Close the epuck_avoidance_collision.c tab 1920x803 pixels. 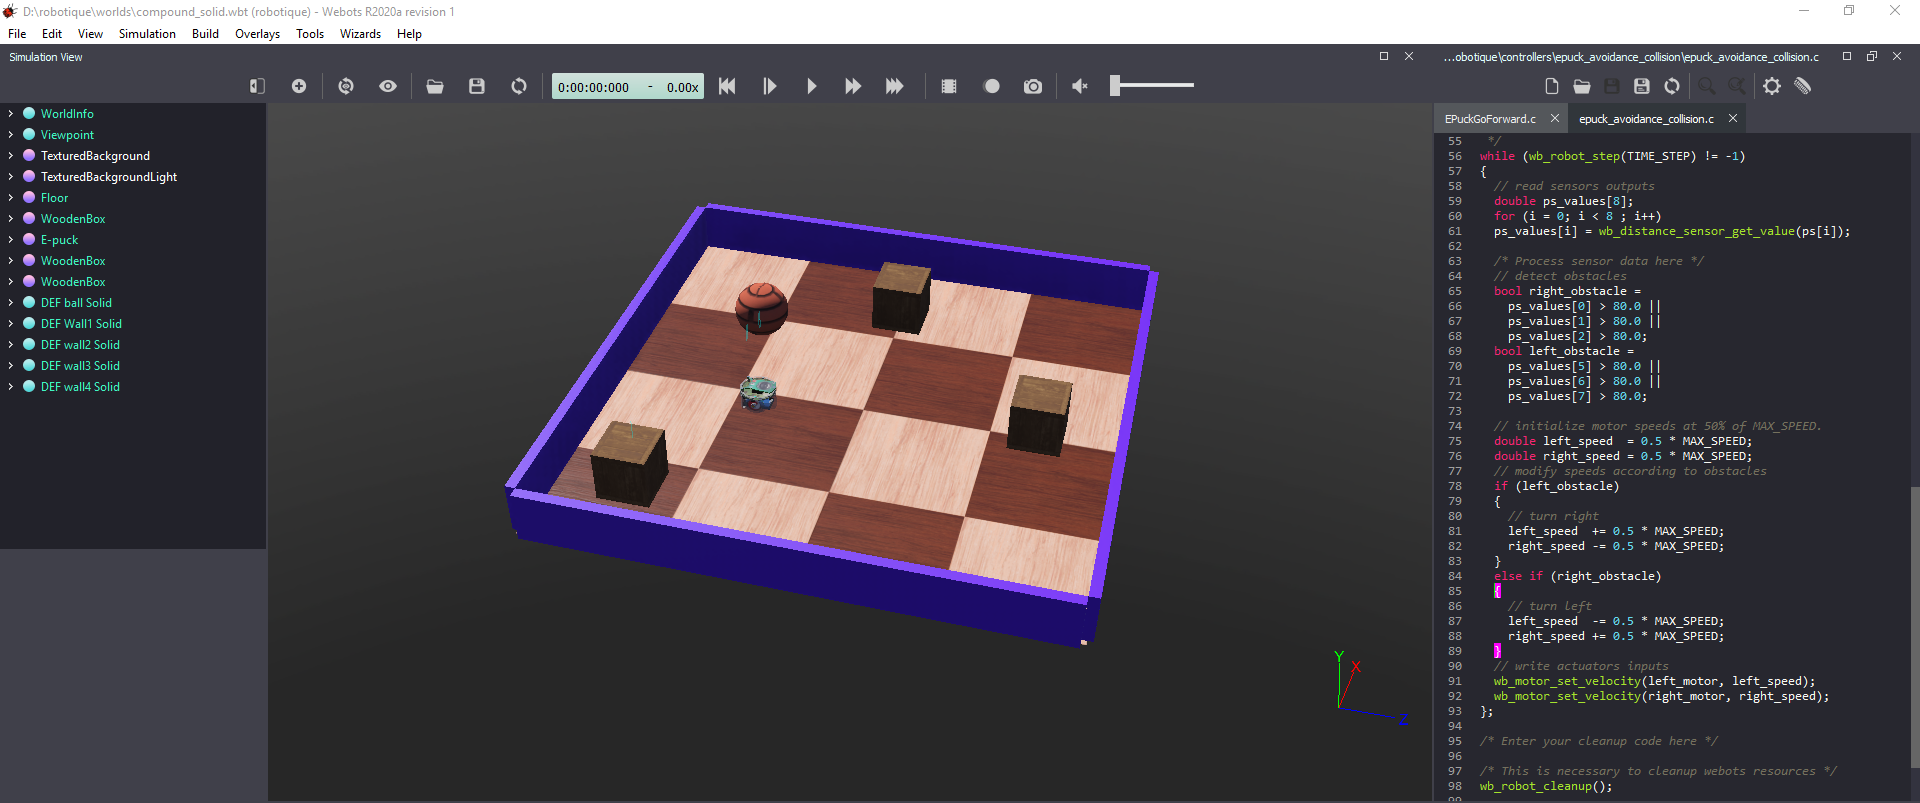coord(1733,119)
